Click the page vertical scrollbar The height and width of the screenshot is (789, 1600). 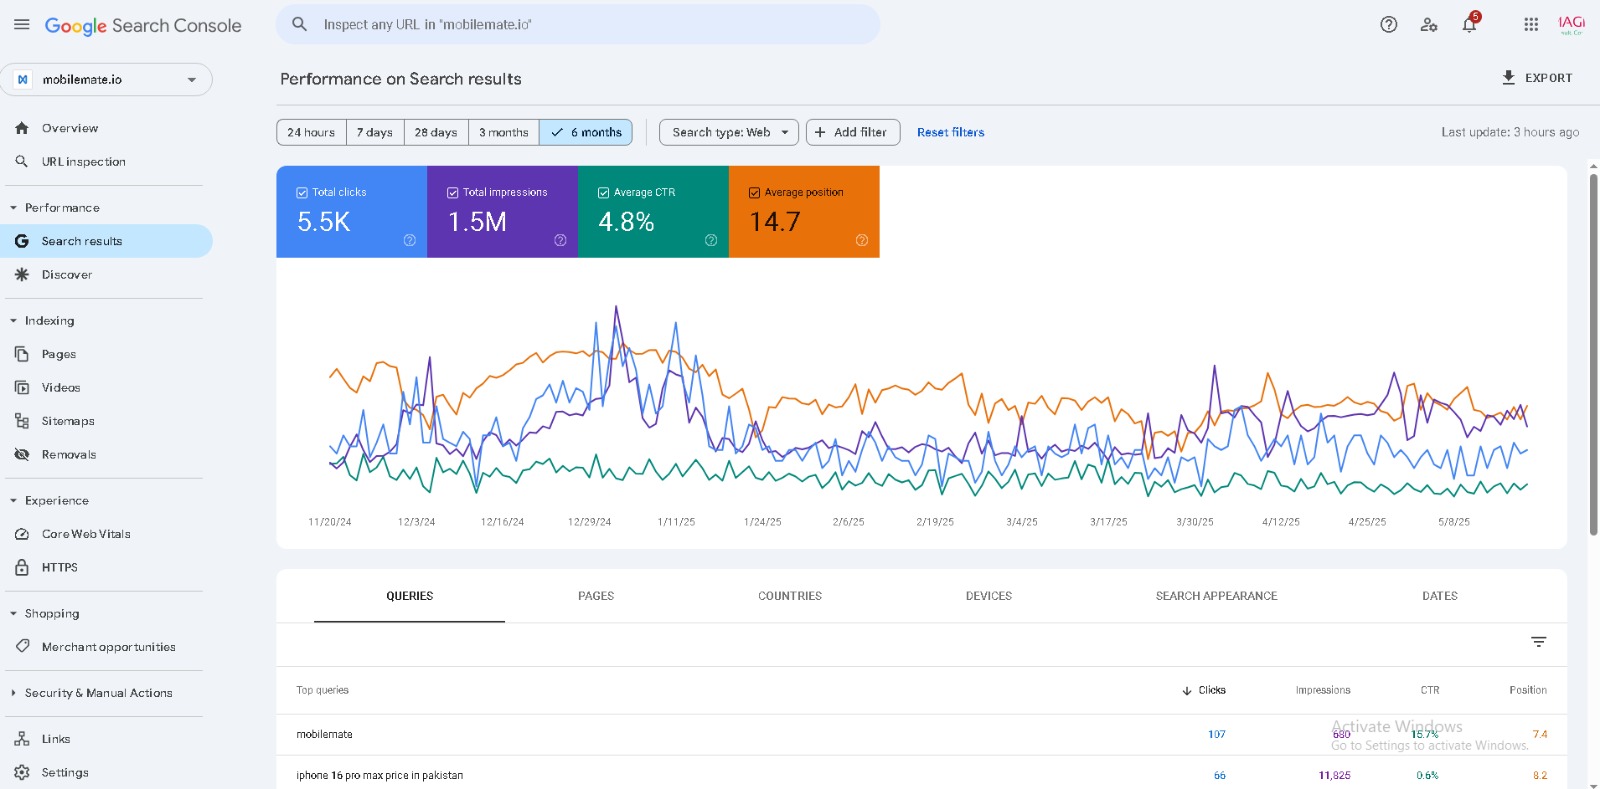pyautogui.click(x=1593, y=355)
